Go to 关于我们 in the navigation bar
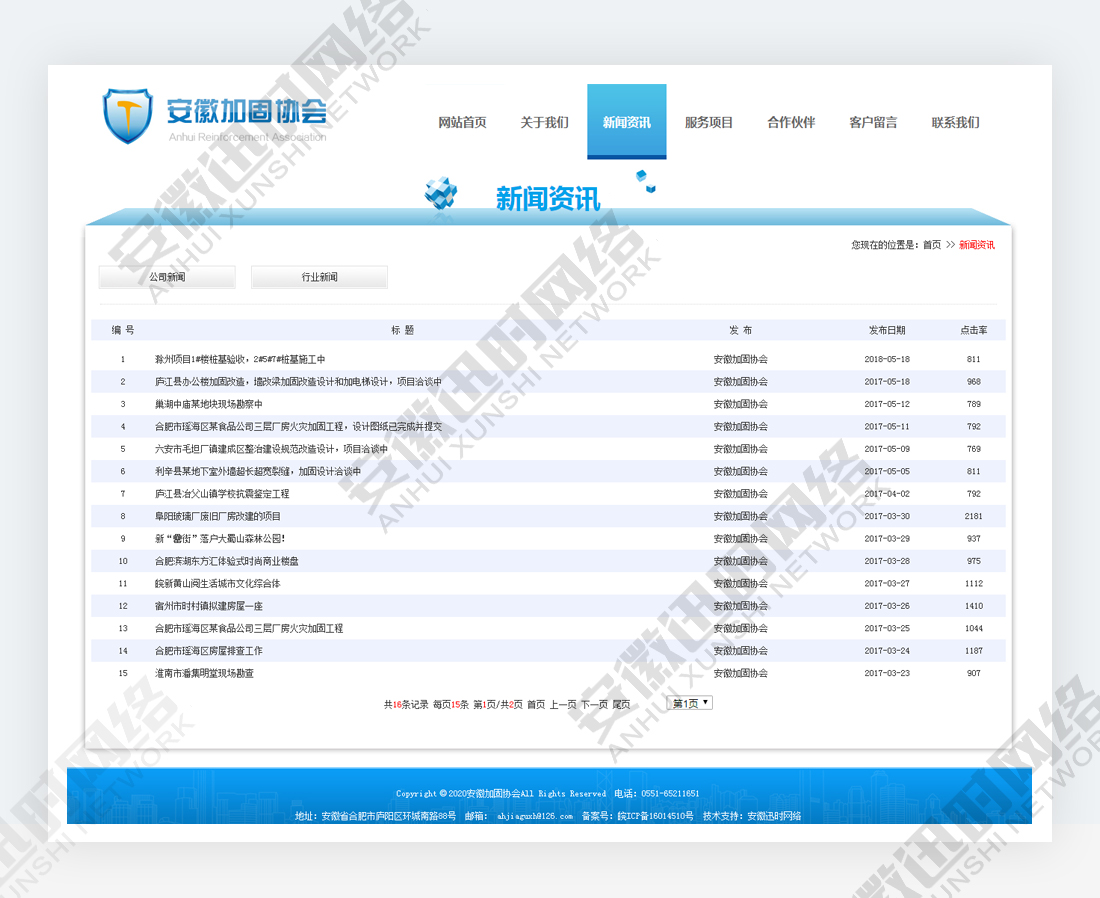The image size is (1100, 898). click(544, 123)
